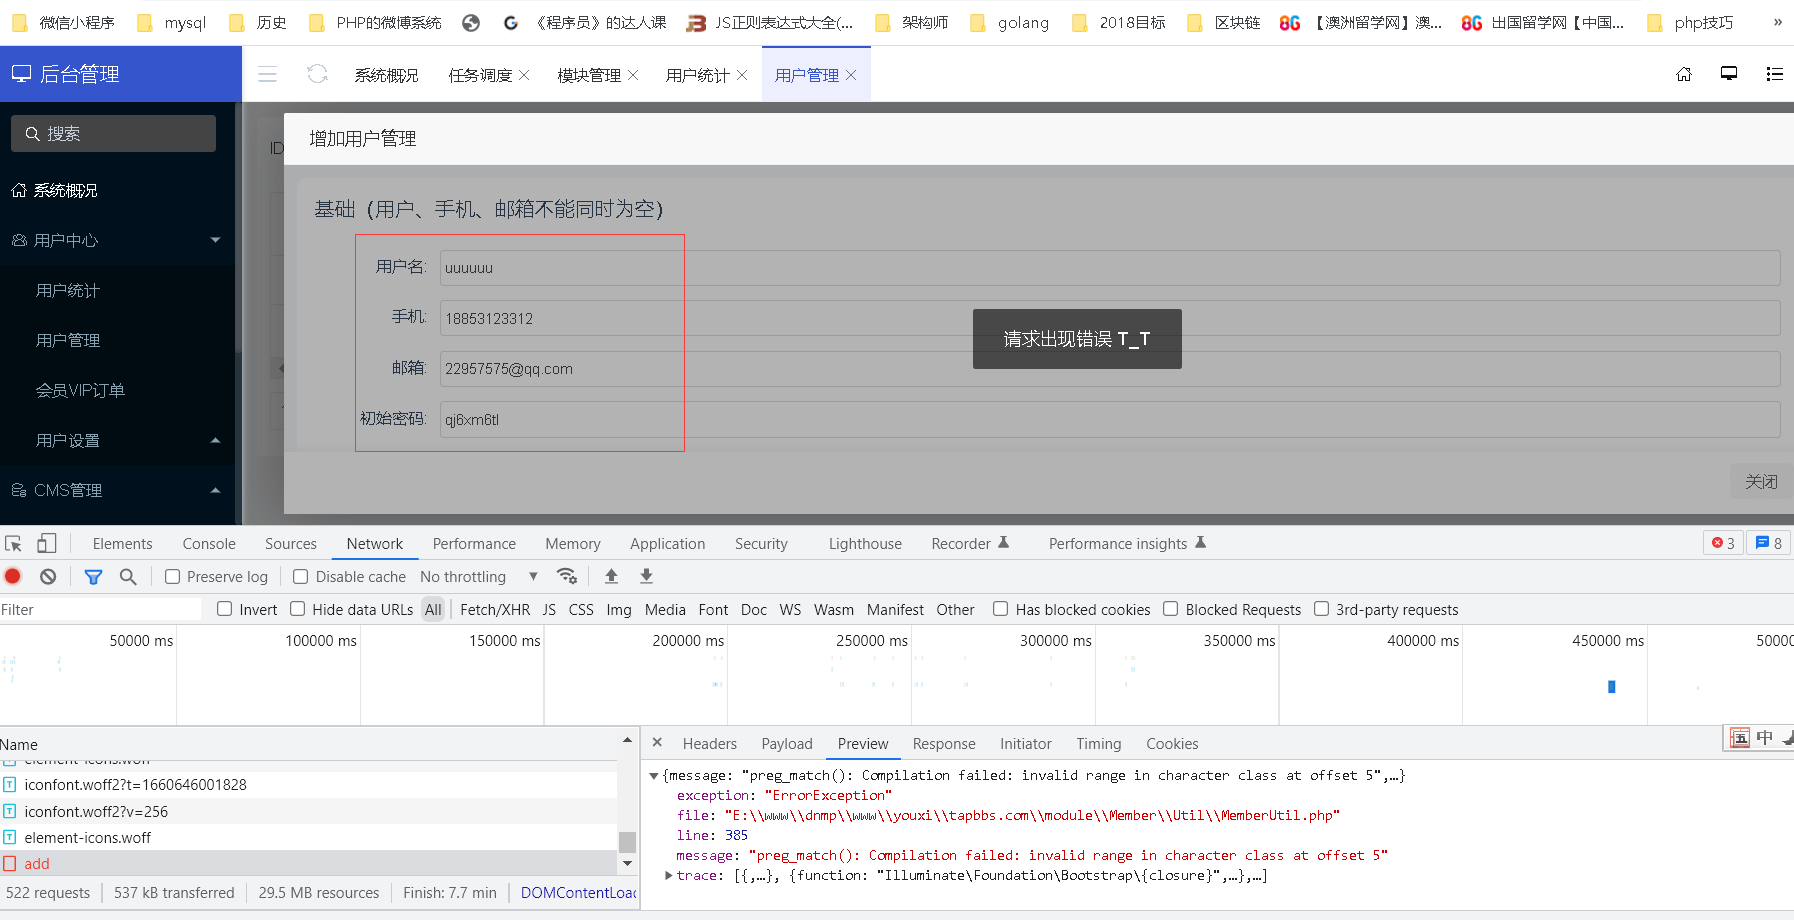Click the 关闭 button in dialog
The image size is (1794, 920).
[x=1761, y=481]
